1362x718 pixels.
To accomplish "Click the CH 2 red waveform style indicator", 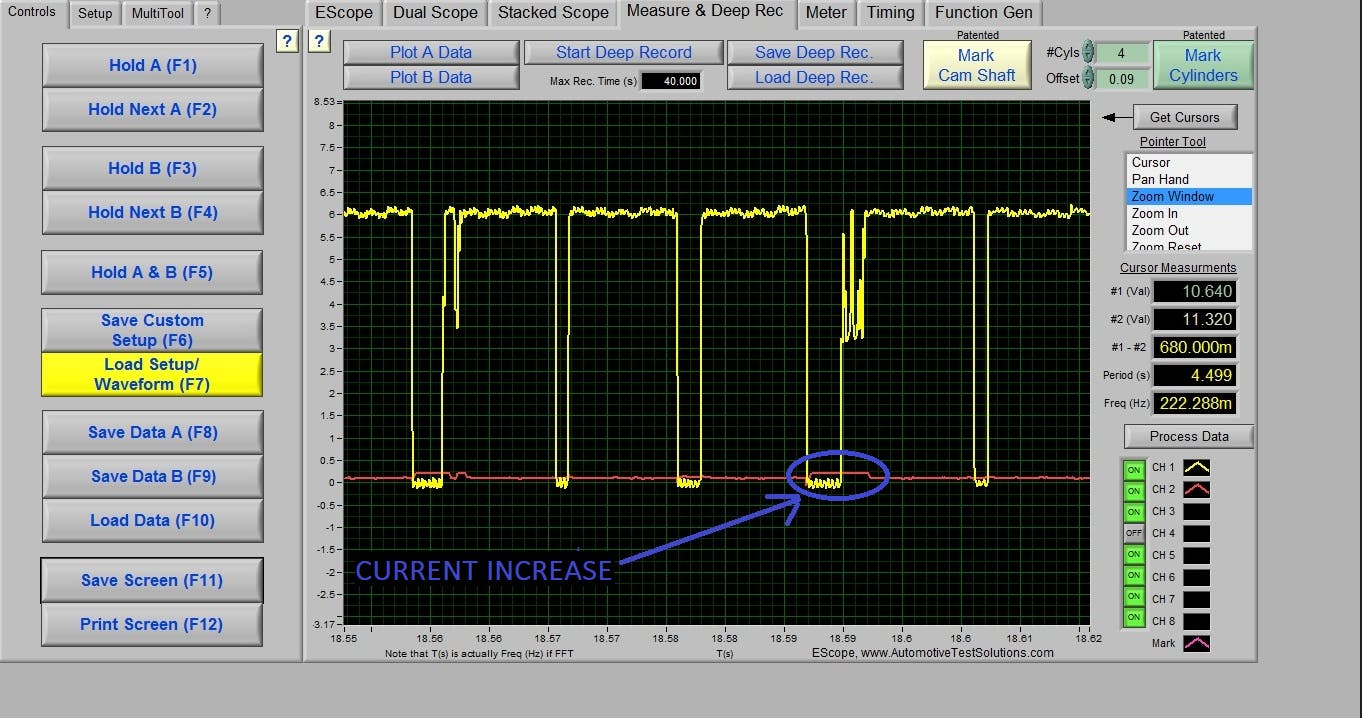I will (1196, 489).
